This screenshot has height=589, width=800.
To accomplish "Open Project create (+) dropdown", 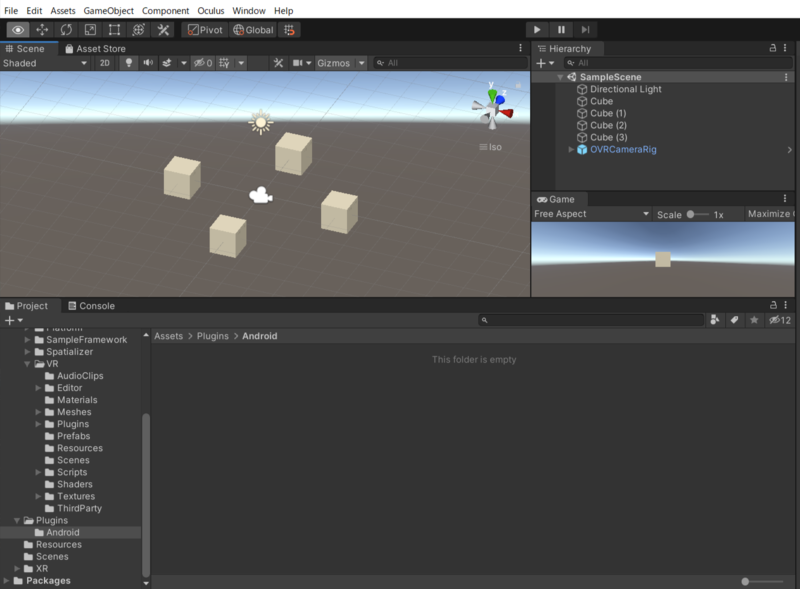I will [13, 320].
